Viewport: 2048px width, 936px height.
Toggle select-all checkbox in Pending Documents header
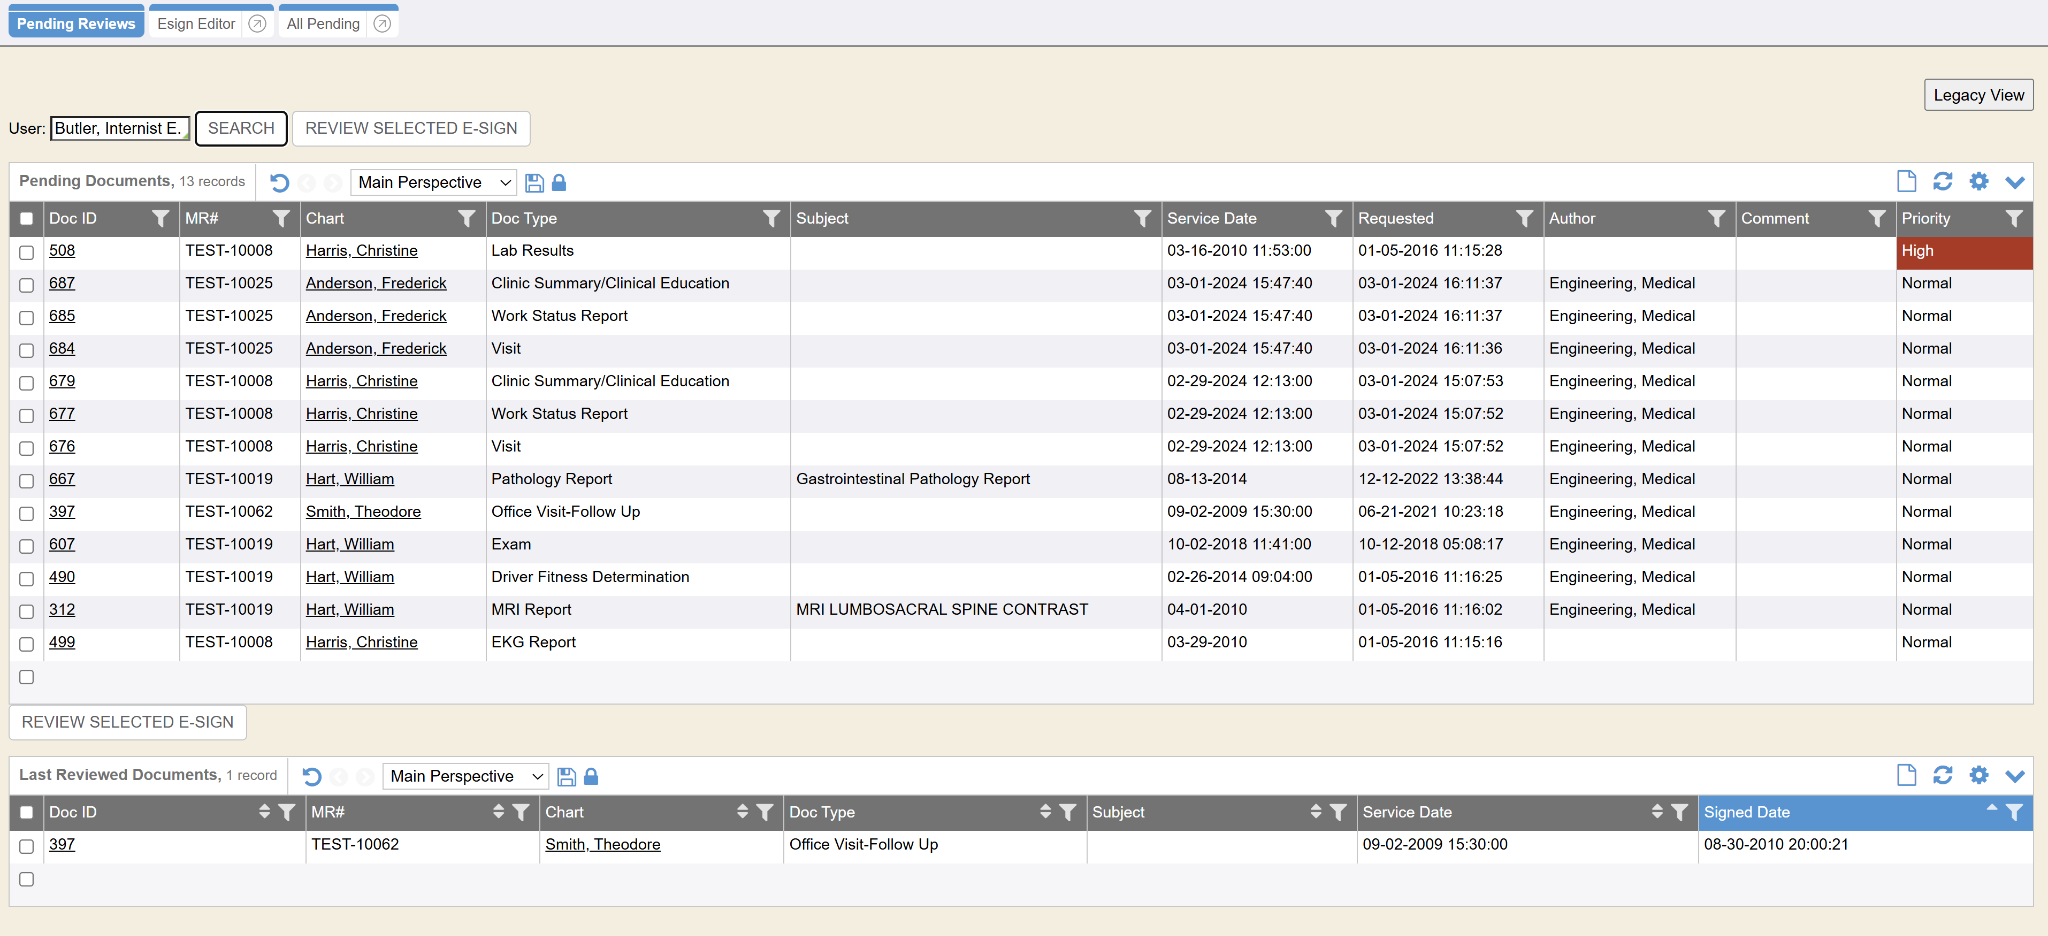click(x=27, y=219)
